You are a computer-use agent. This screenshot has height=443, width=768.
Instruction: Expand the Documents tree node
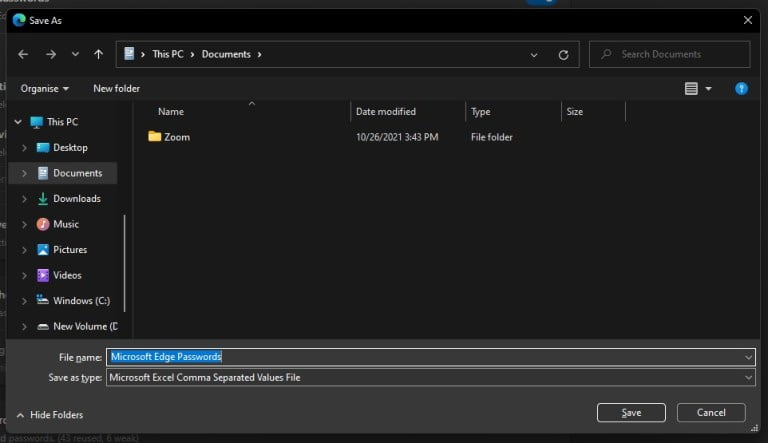[x=24, y=173]
